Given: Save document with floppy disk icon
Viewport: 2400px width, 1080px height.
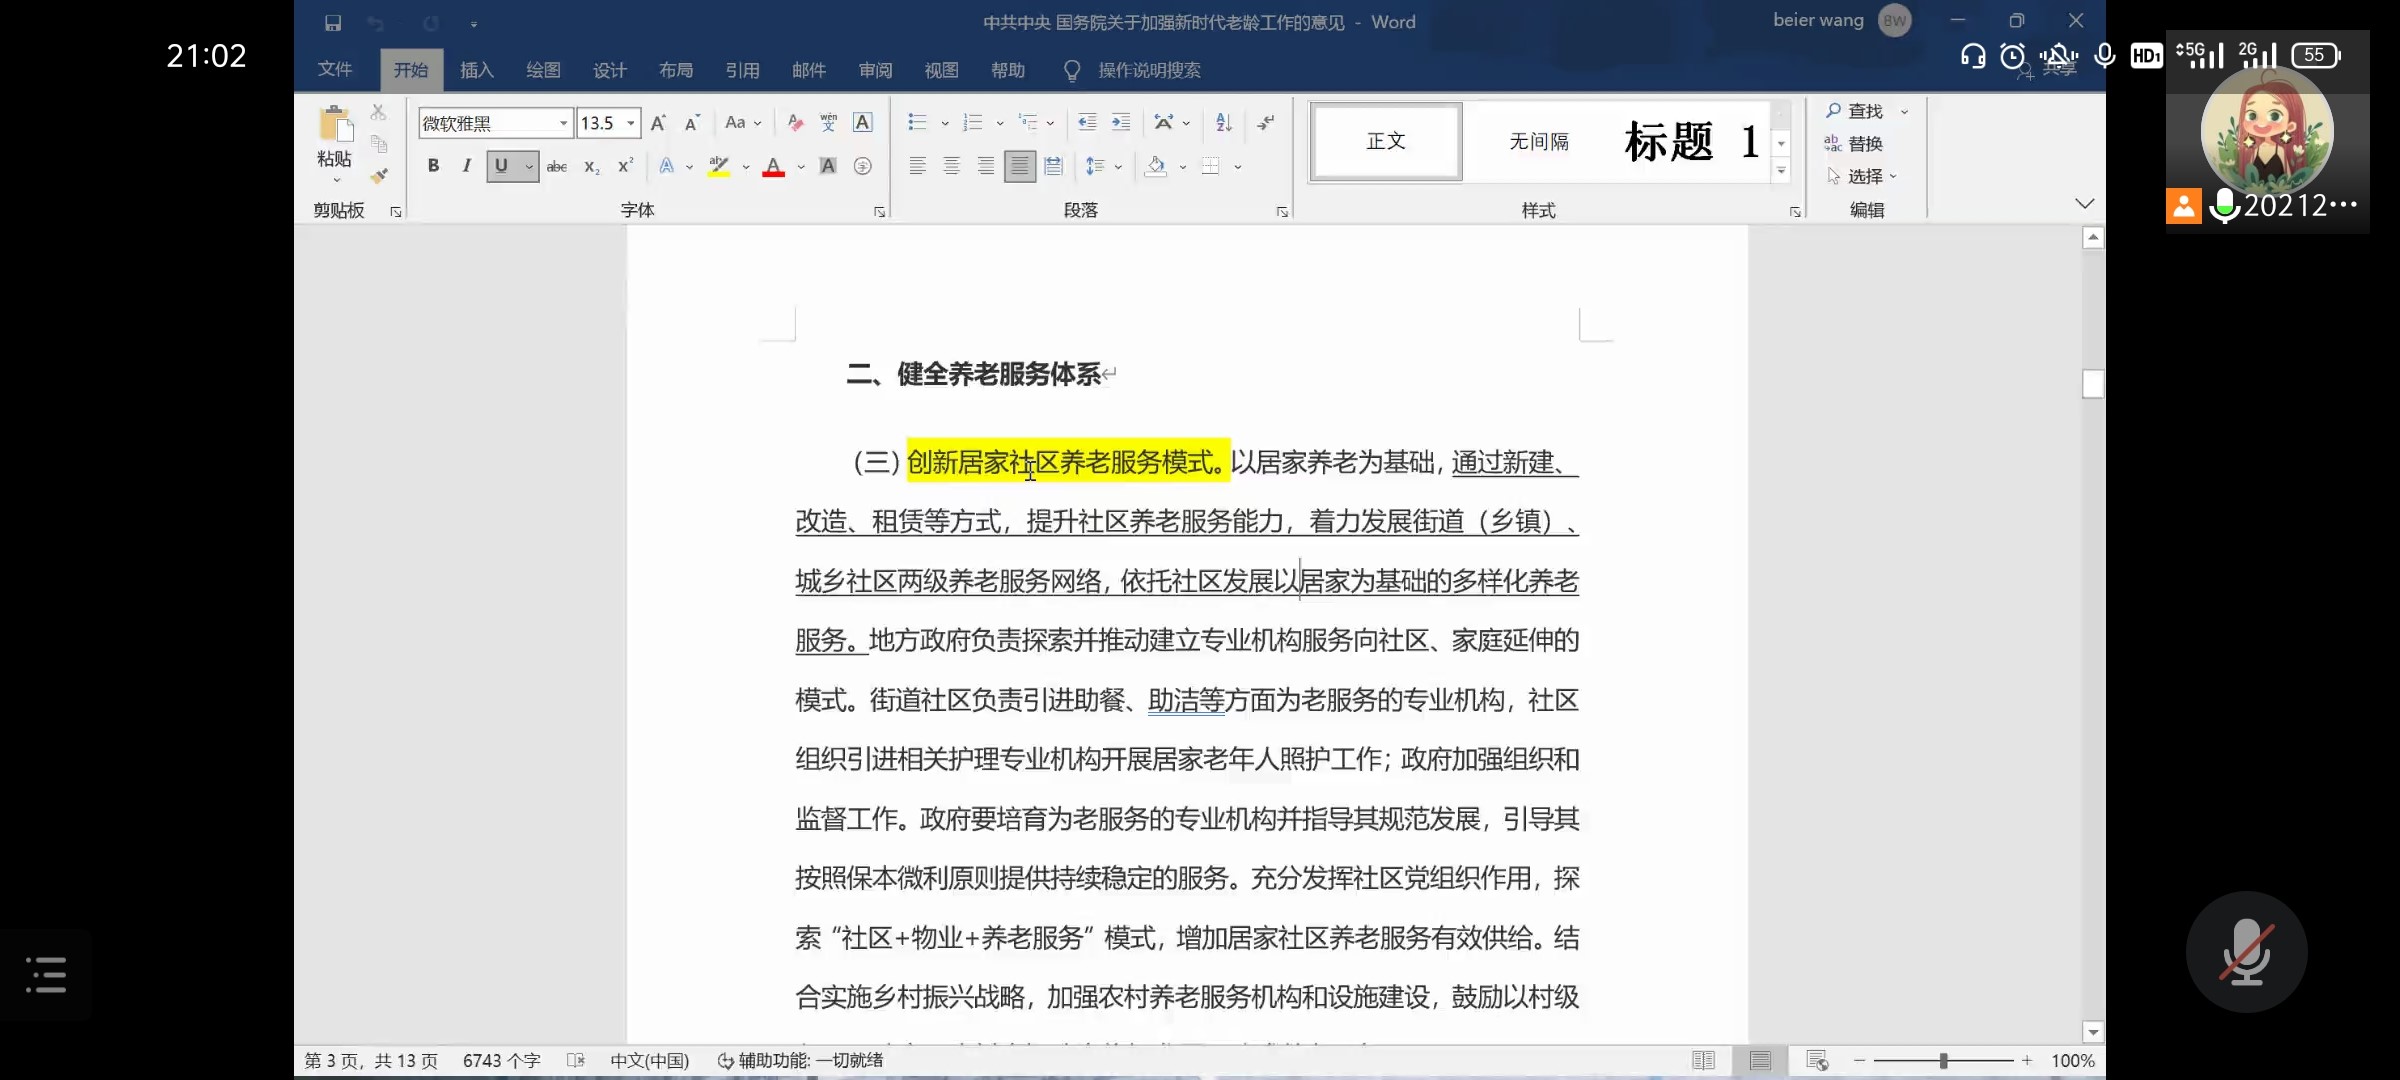Looking at the screenshot, I should (x=333, y=22).
